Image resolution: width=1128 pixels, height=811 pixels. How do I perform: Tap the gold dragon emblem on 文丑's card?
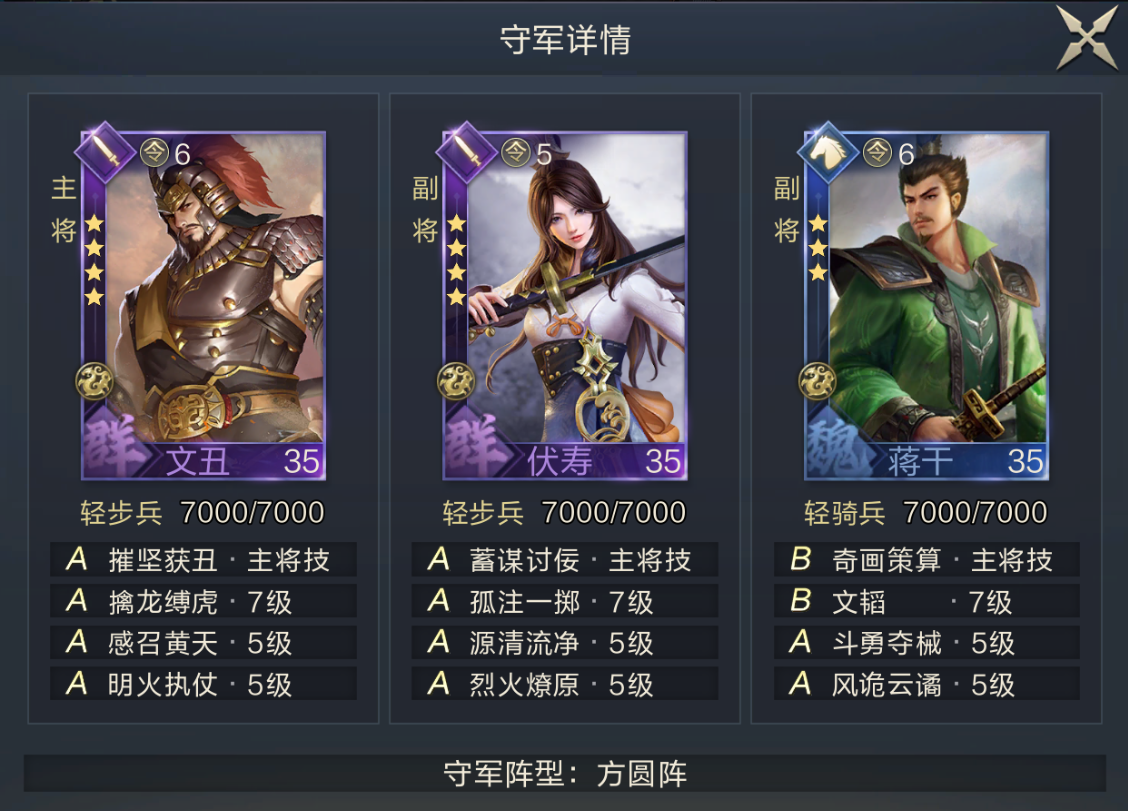pyautogui.click(x=94, y=381)
